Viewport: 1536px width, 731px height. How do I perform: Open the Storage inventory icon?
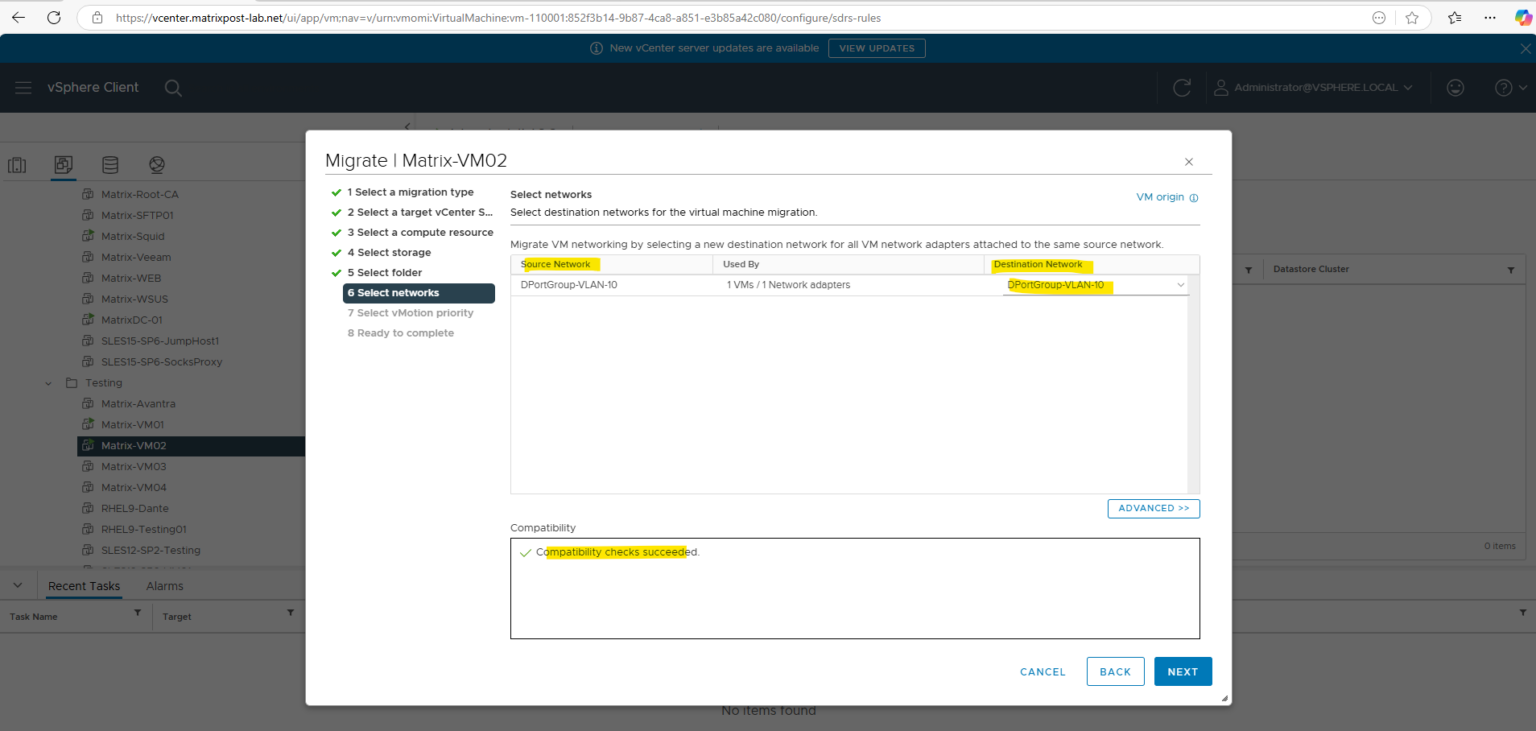click(110, 164)
